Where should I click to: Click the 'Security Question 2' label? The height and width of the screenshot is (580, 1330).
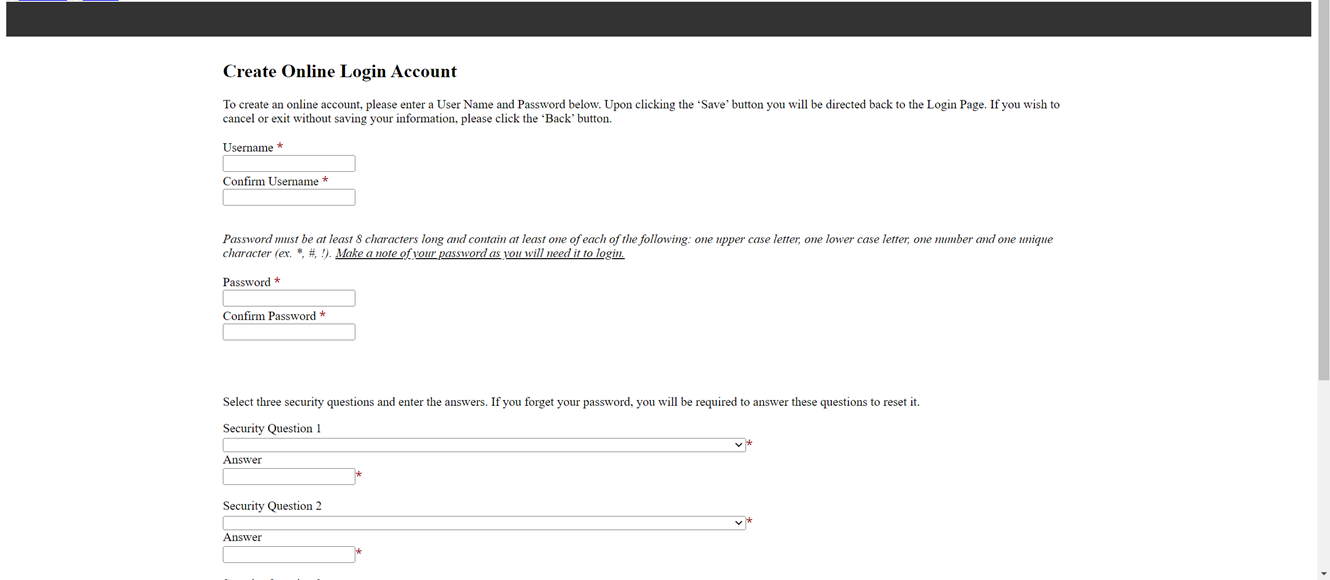pyautogui.click(x=272, y=507)
